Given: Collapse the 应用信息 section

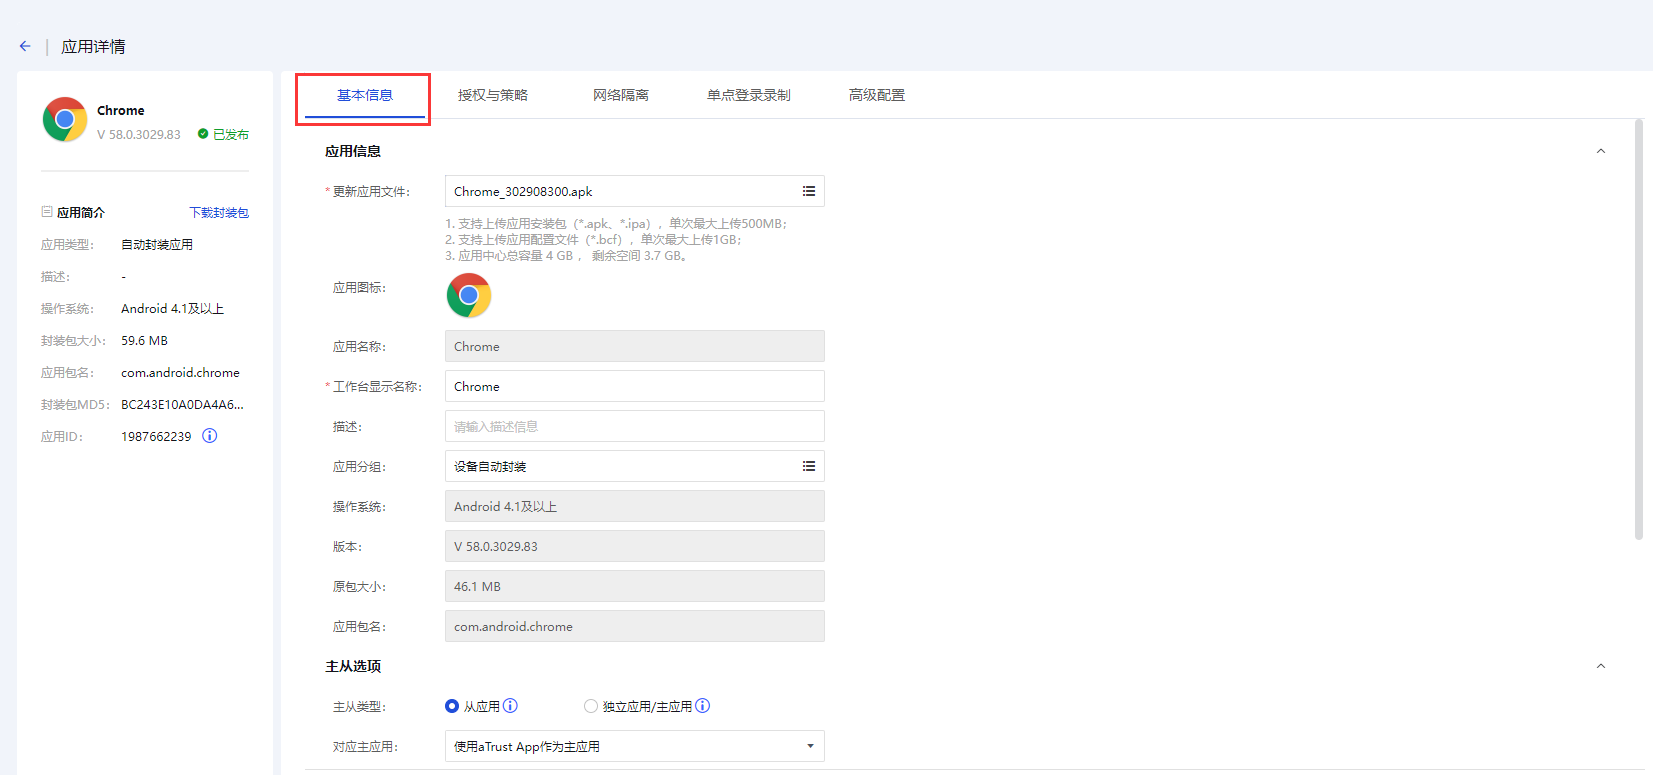Looking at the screenshot, I should 1600,151.
